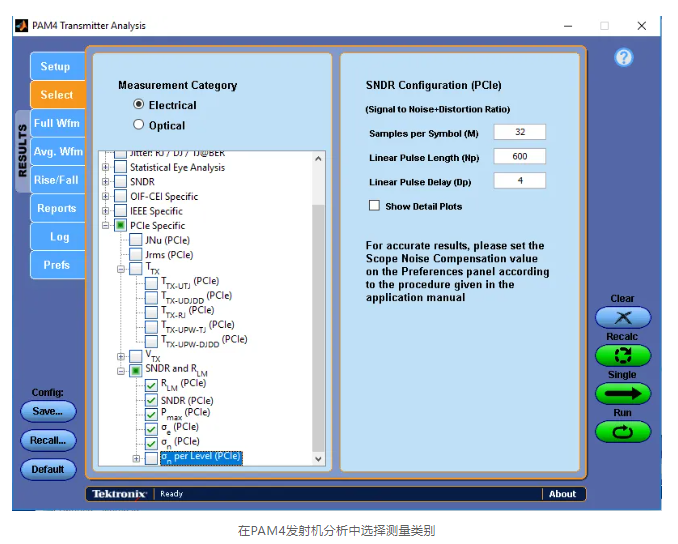678x544 pixels.
Task: Click the Samples per Symbol input field
Action: pos(518,133)
